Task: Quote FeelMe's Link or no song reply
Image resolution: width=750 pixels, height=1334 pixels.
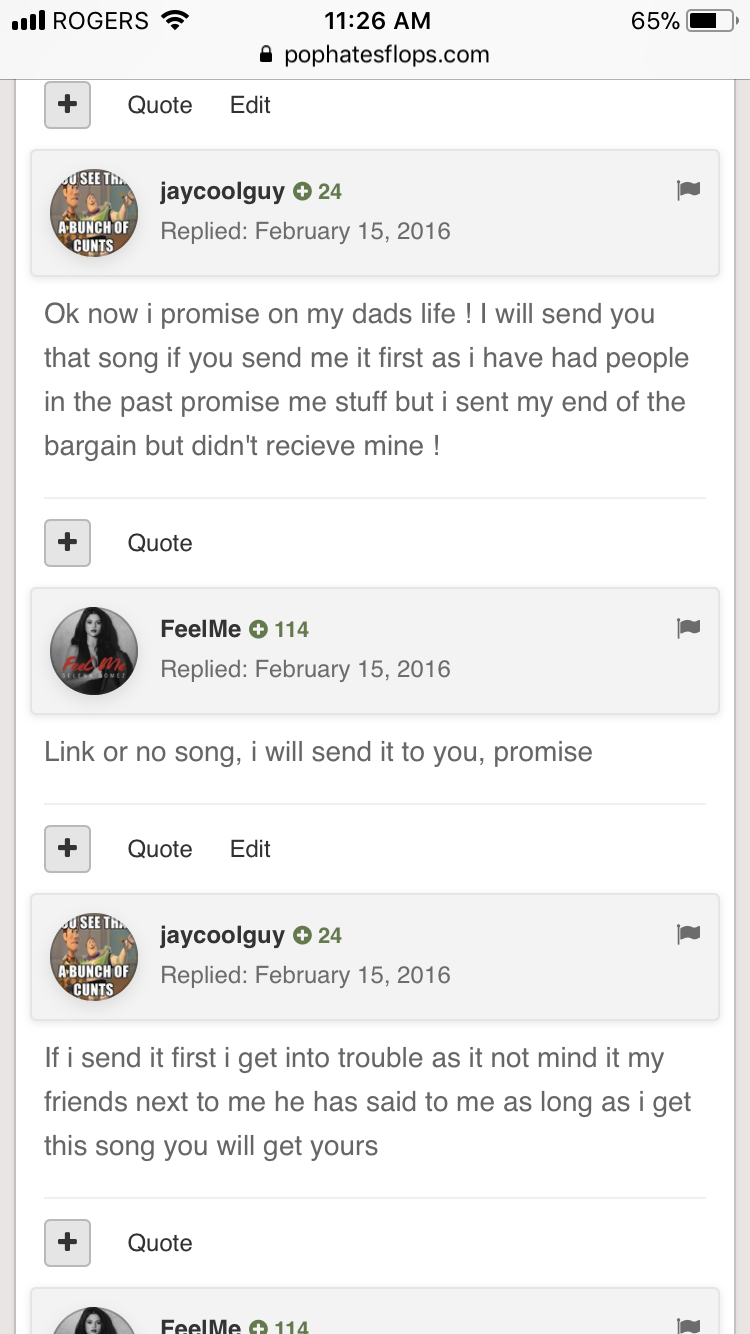Action: [x=160, y=848]
